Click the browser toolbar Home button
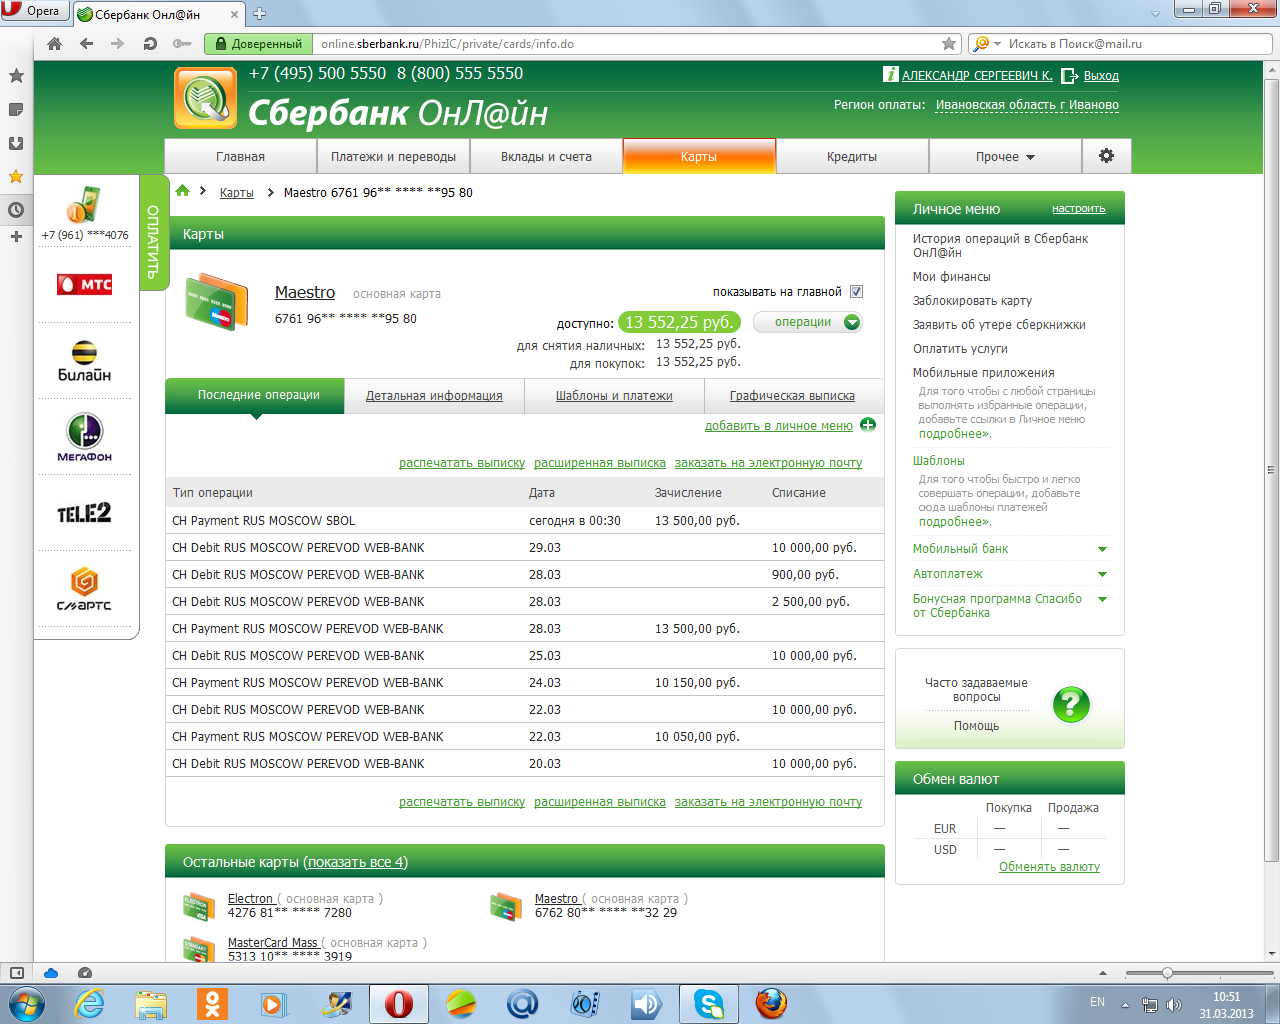The height and width of the screenshot is (1024, 1280). point(55,44)
